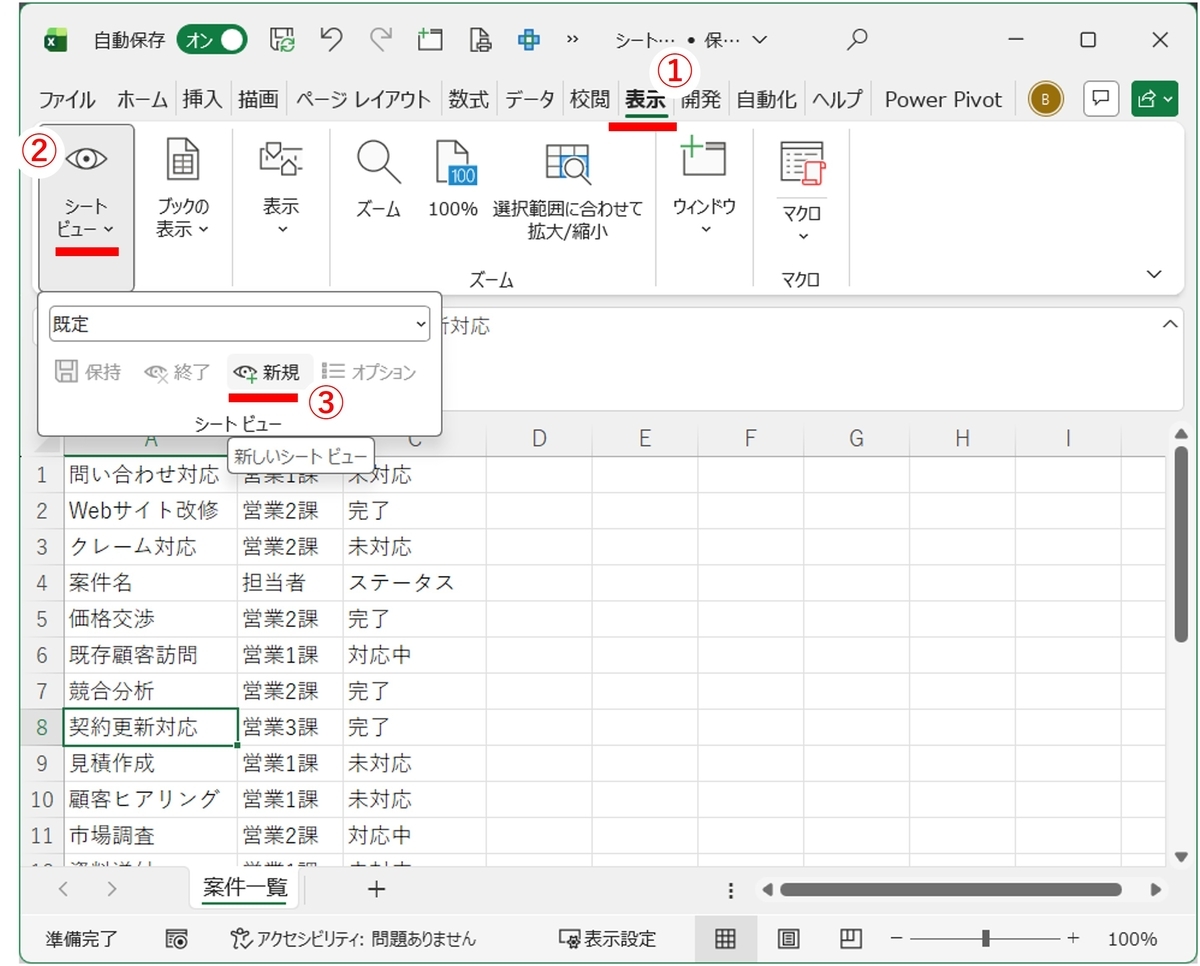The height and width of the screenshot is (966, 1200).
Task: Click cell with Webサイト改修
Action: 150,511
